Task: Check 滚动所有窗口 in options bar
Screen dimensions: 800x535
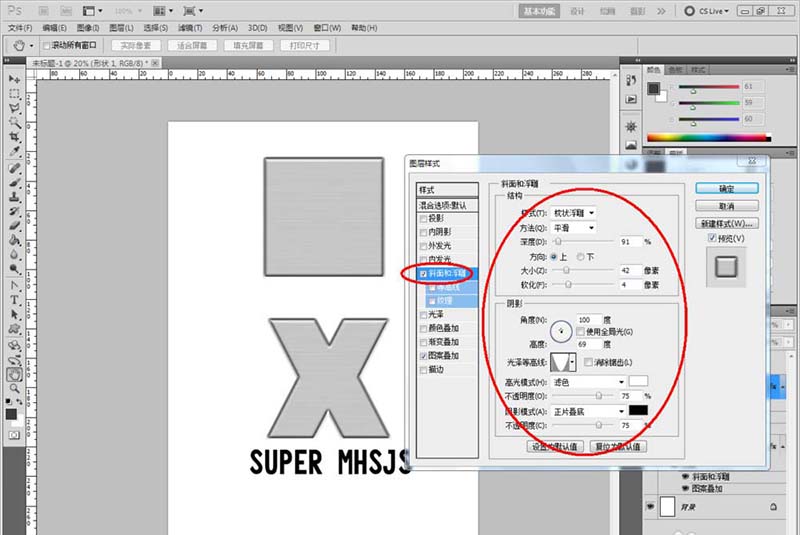Action: coord(47,46)
